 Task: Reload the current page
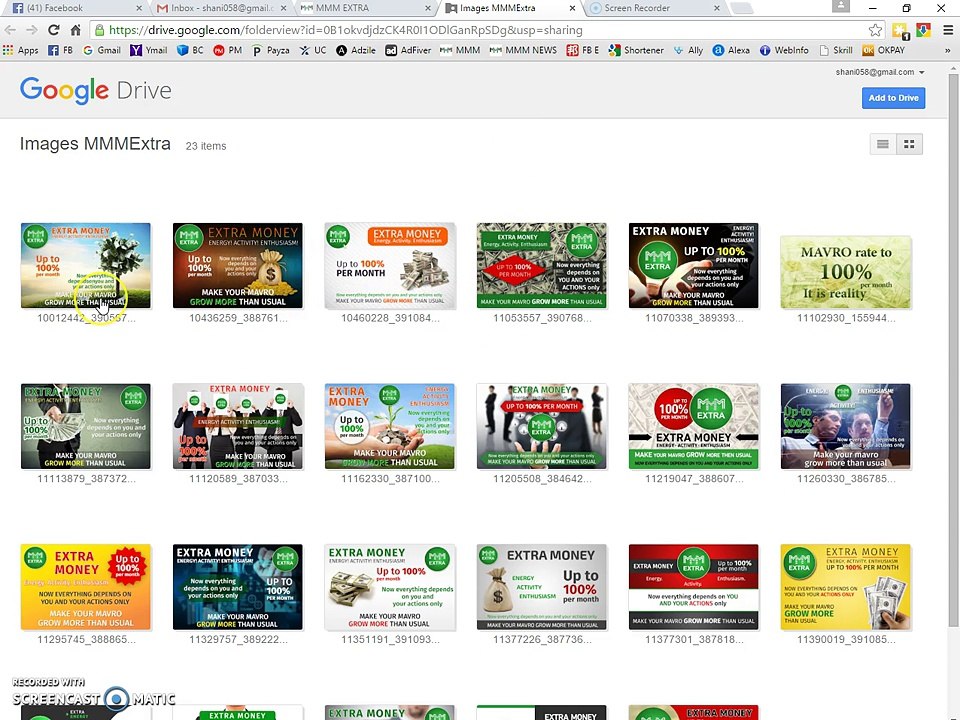(54, 30)
